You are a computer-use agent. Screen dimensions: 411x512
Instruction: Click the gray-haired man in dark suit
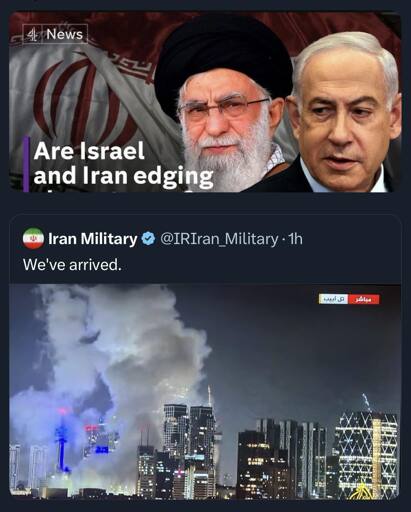[345, 113]
